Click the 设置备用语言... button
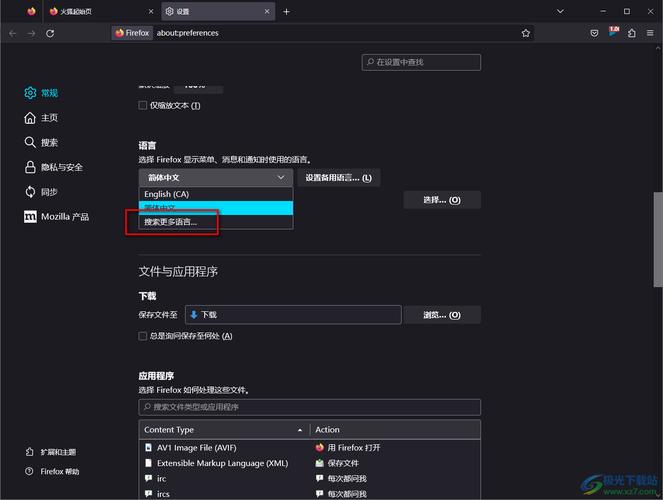The width and height of the screenshot is (663, 500). [338, 178]
